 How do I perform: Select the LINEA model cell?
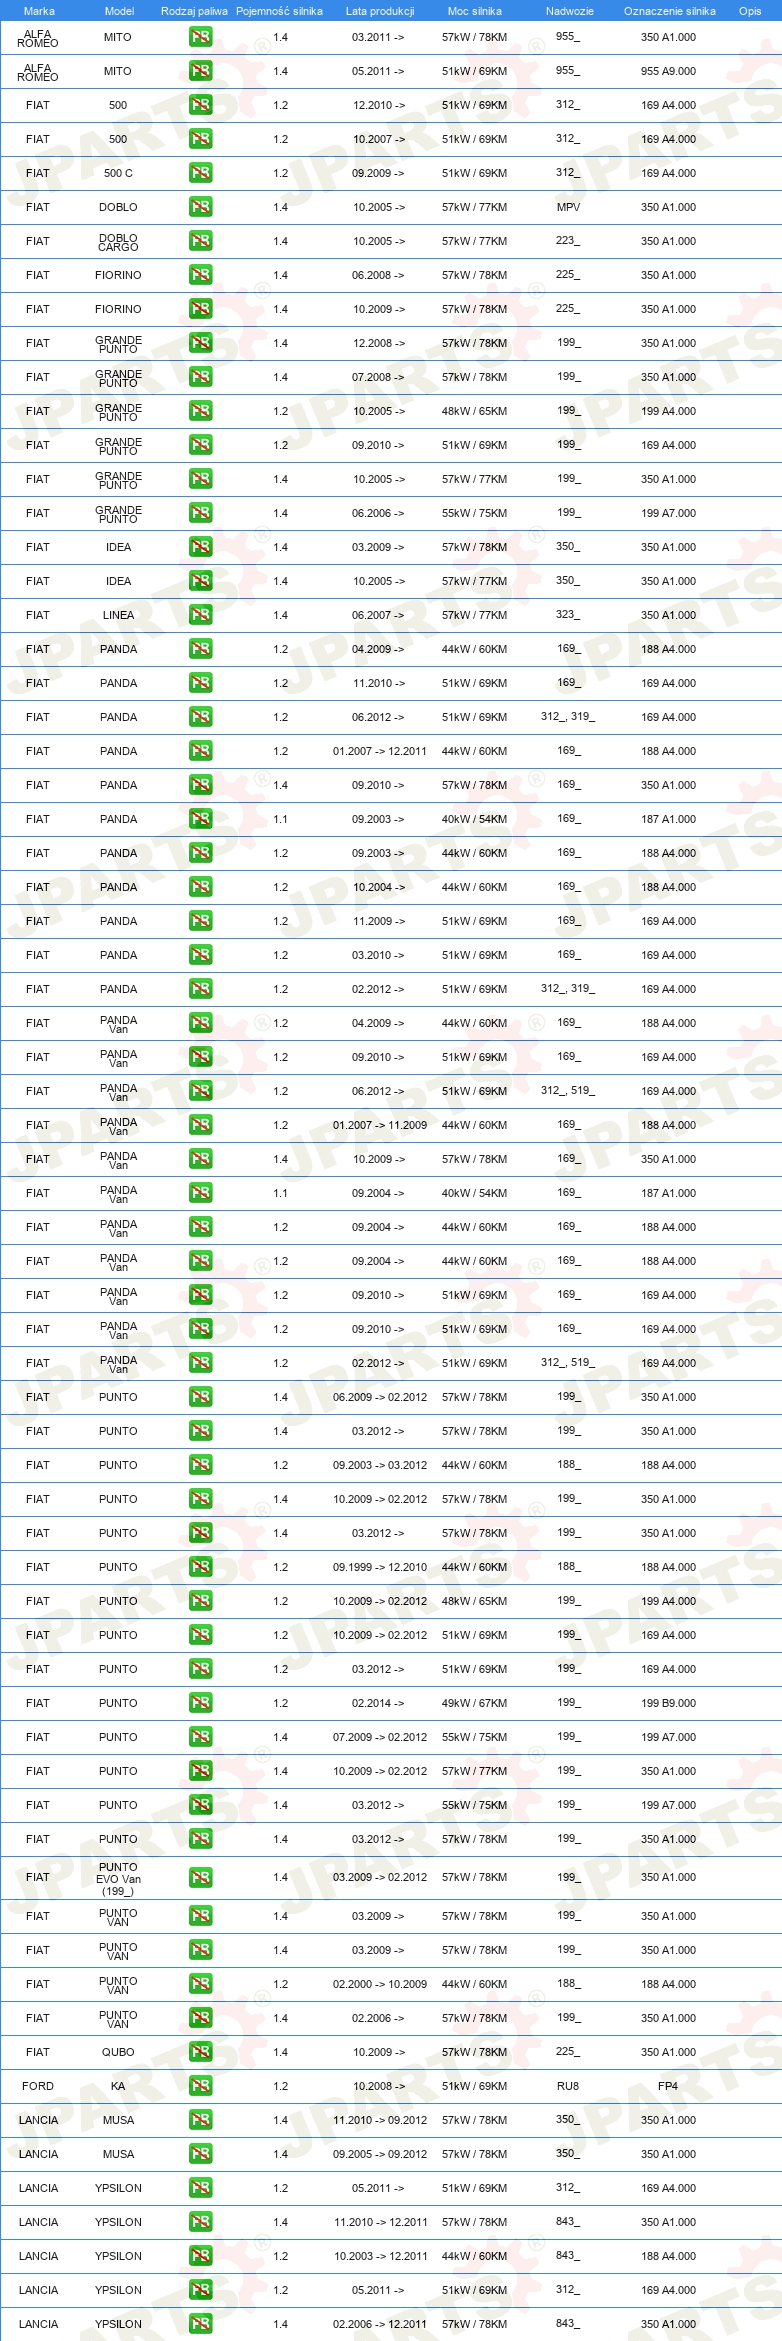[x=118, y=615]
